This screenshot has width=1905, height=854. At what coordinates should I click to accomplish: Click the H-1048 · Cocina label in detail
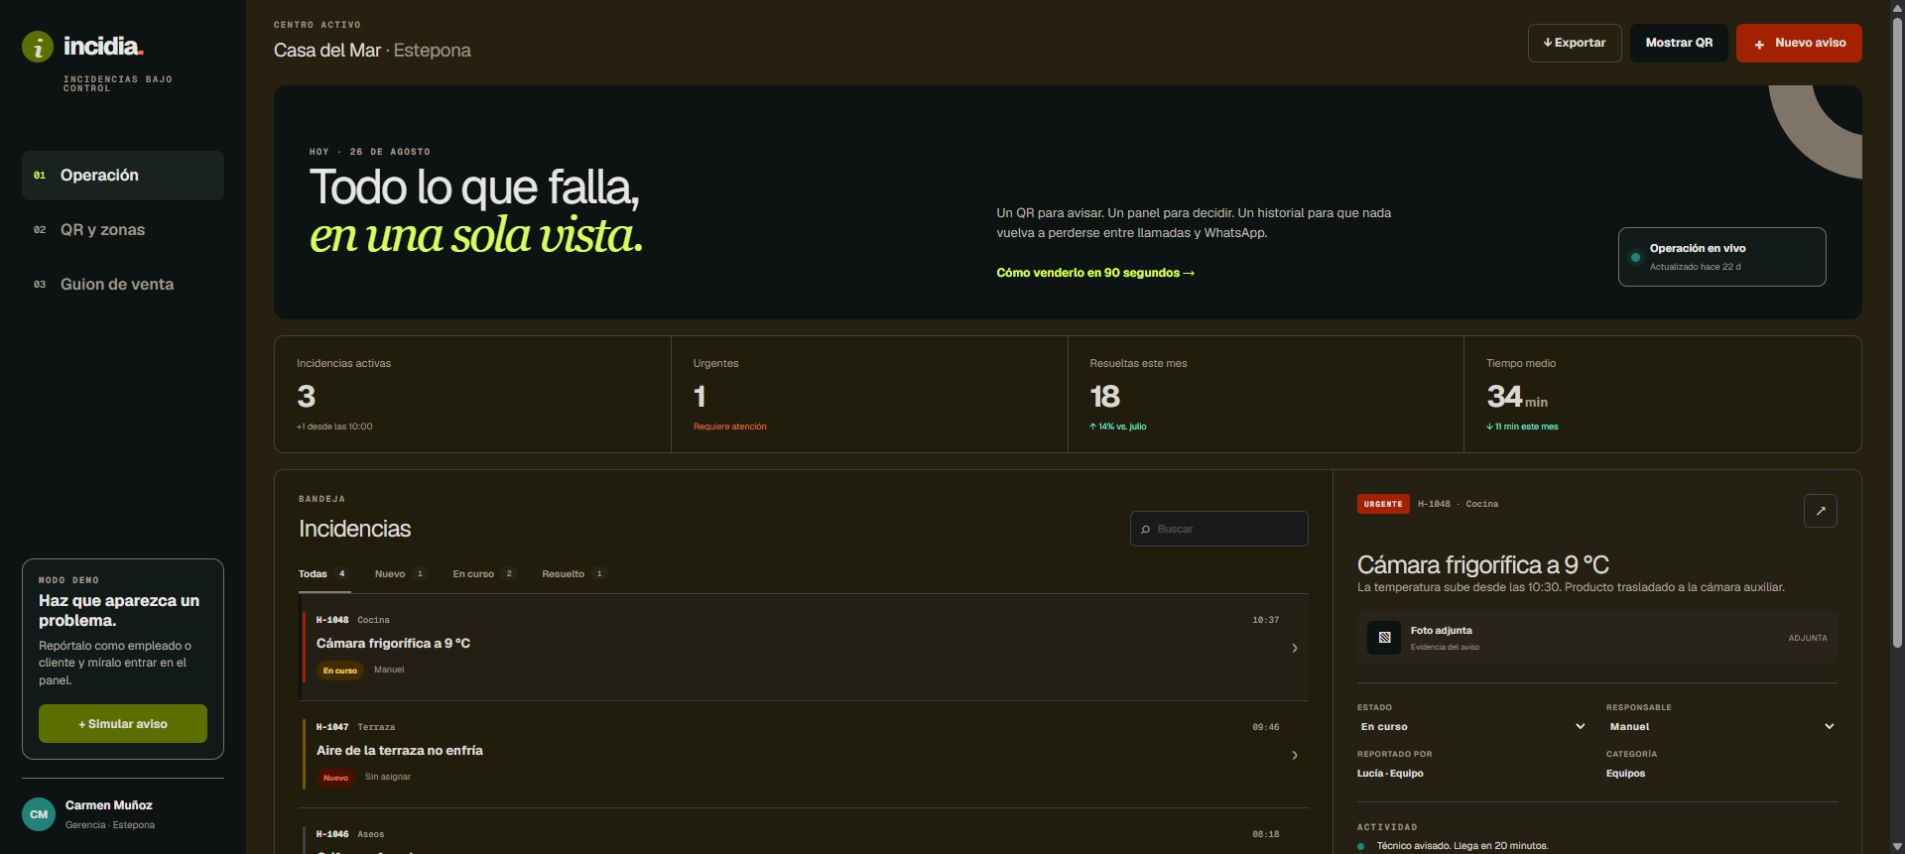(1458, 504)
